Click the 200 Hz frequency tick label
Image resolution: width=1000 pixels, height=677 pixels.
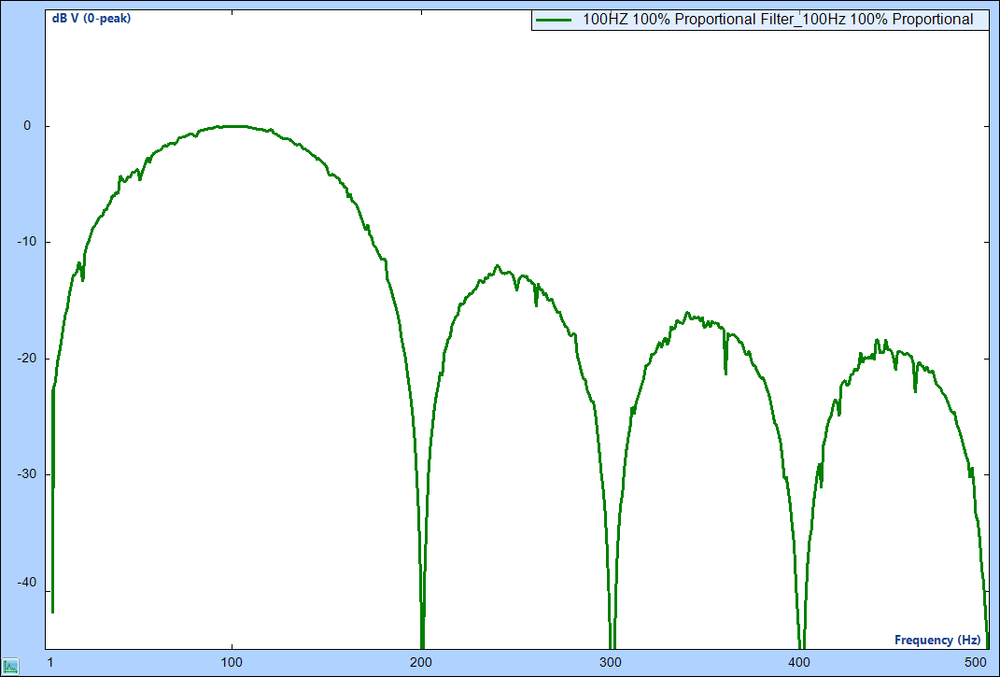point(421,662)
